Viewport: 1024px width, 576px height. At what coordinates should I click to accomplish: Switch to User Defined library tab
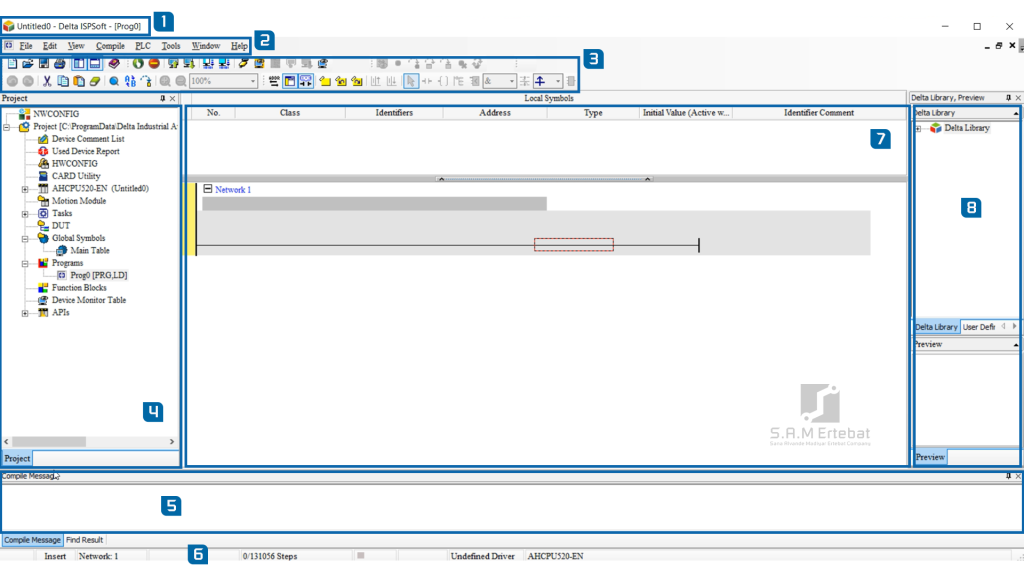point(978,327)
